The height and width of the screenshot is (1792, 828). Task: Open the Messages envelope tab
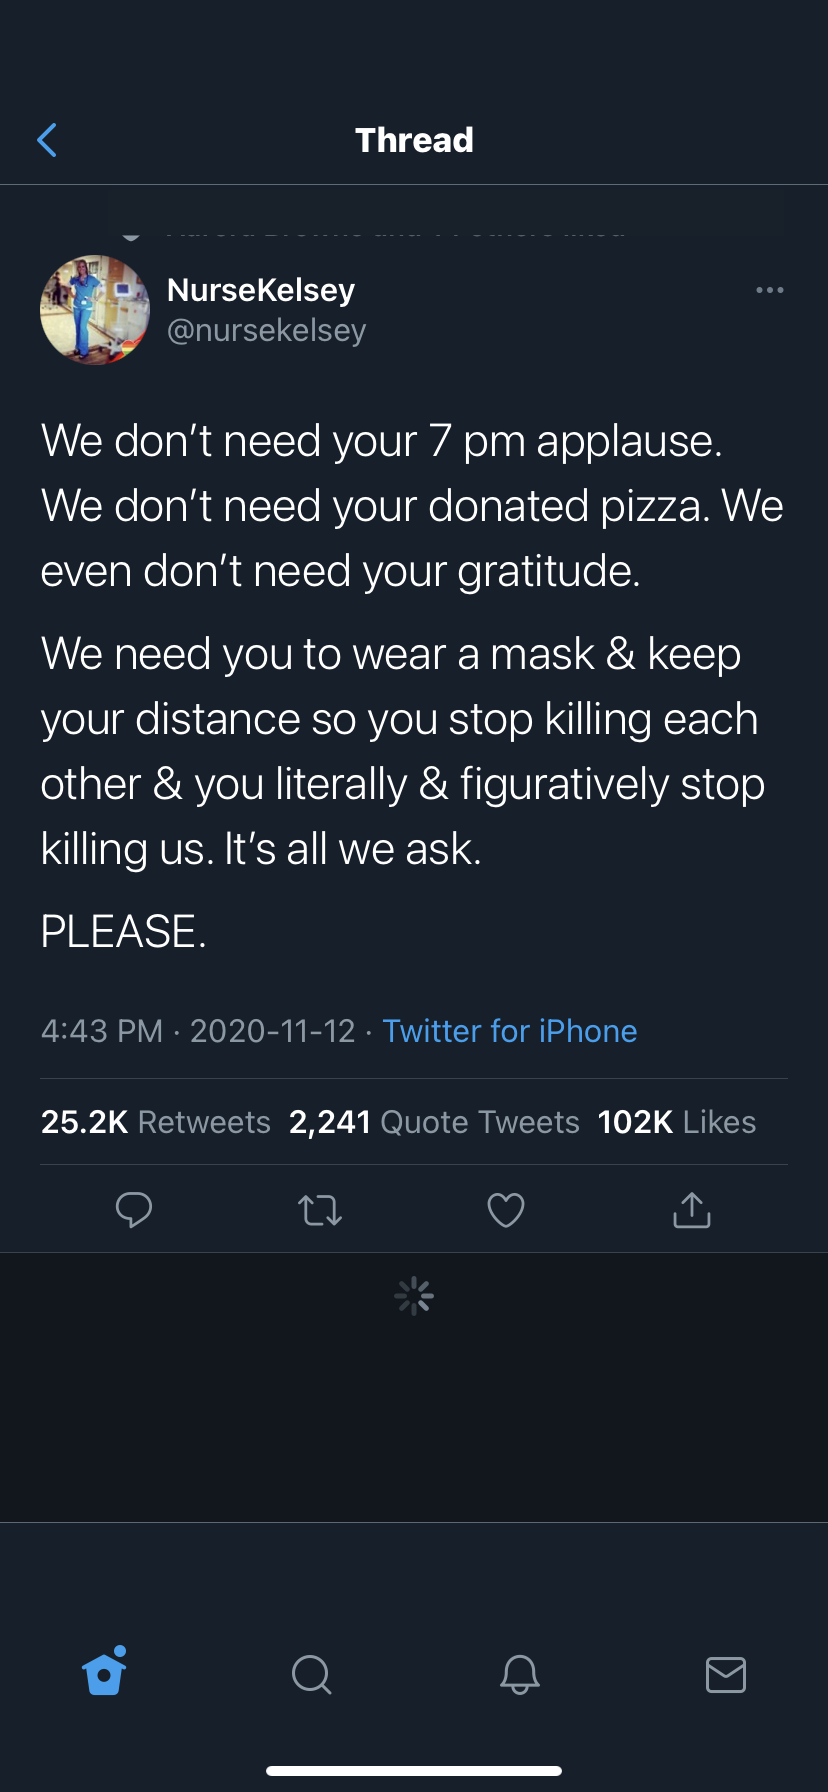(726, 1674)
